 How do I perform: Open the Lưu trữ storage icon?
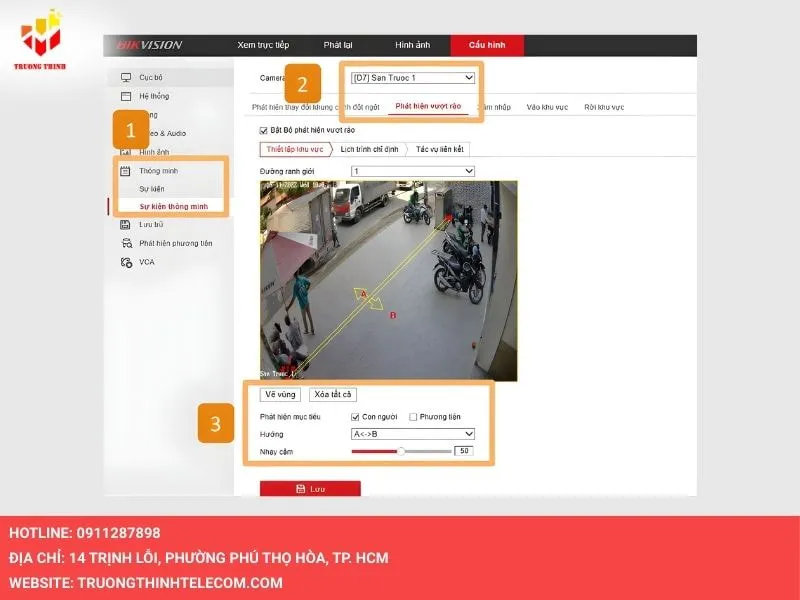pyautogui.click(x=126, y=225)
